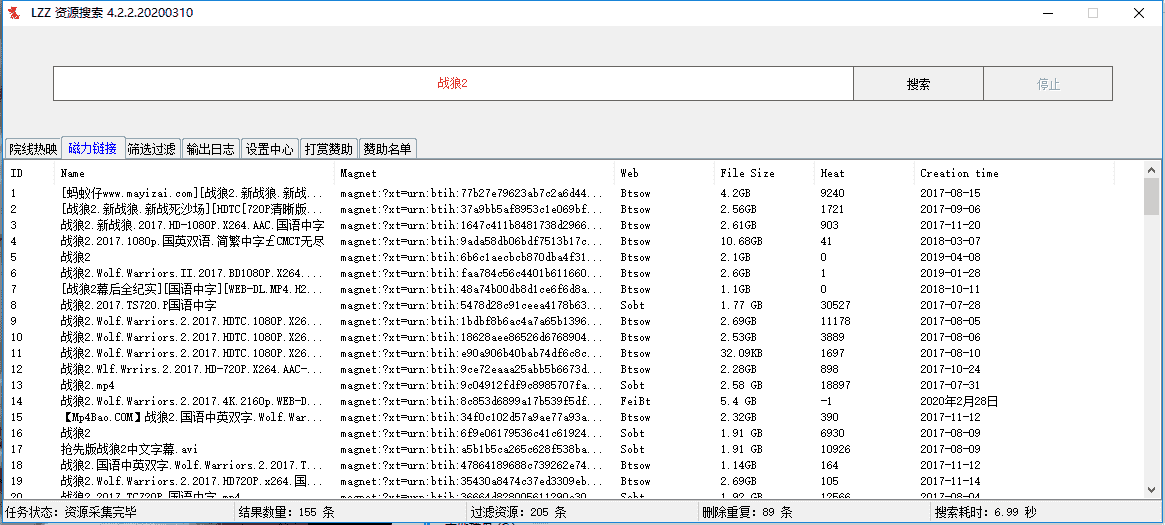Viewport: 1165px width, 525px height.
Task: Sort by the Web column header
Action: [665, 173]
